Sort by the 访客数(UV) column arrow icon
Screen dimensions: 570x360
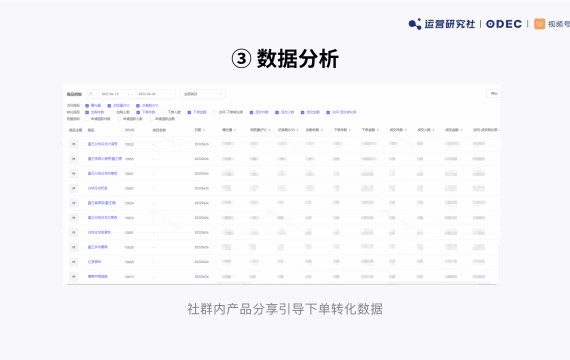click(297, 130)
